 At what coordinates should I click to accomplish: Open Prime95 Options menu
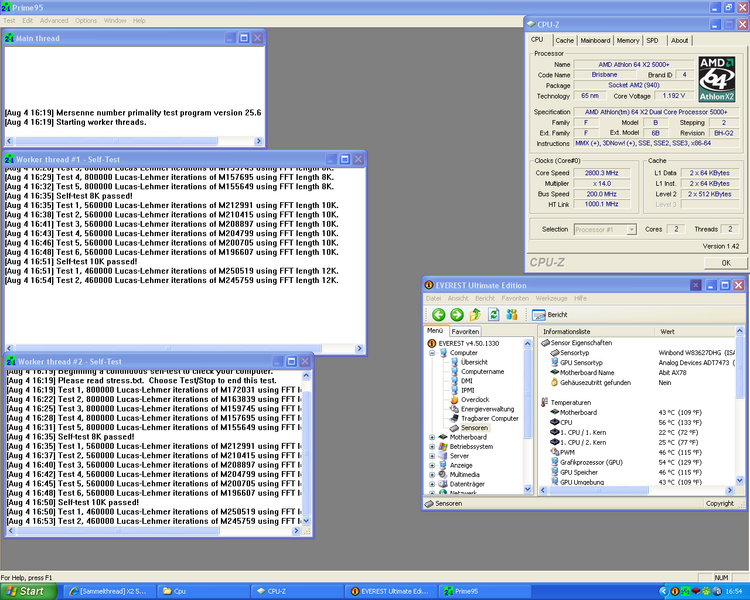[86, 21]
